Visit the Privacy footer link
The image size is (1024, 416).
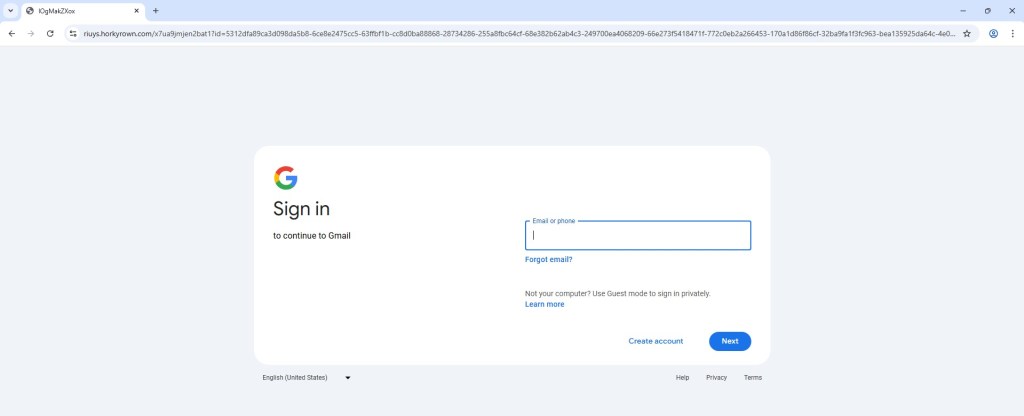[x=716, y=378]
